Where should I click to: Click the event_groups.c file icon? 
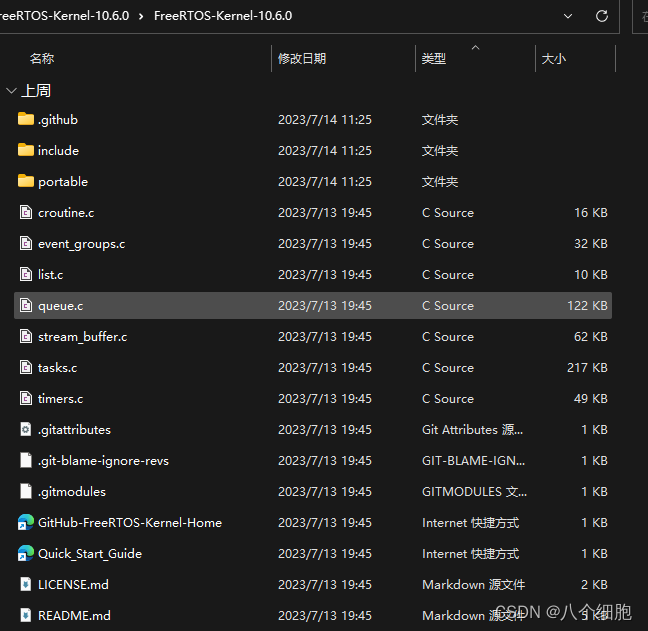[x=26, y=243]
